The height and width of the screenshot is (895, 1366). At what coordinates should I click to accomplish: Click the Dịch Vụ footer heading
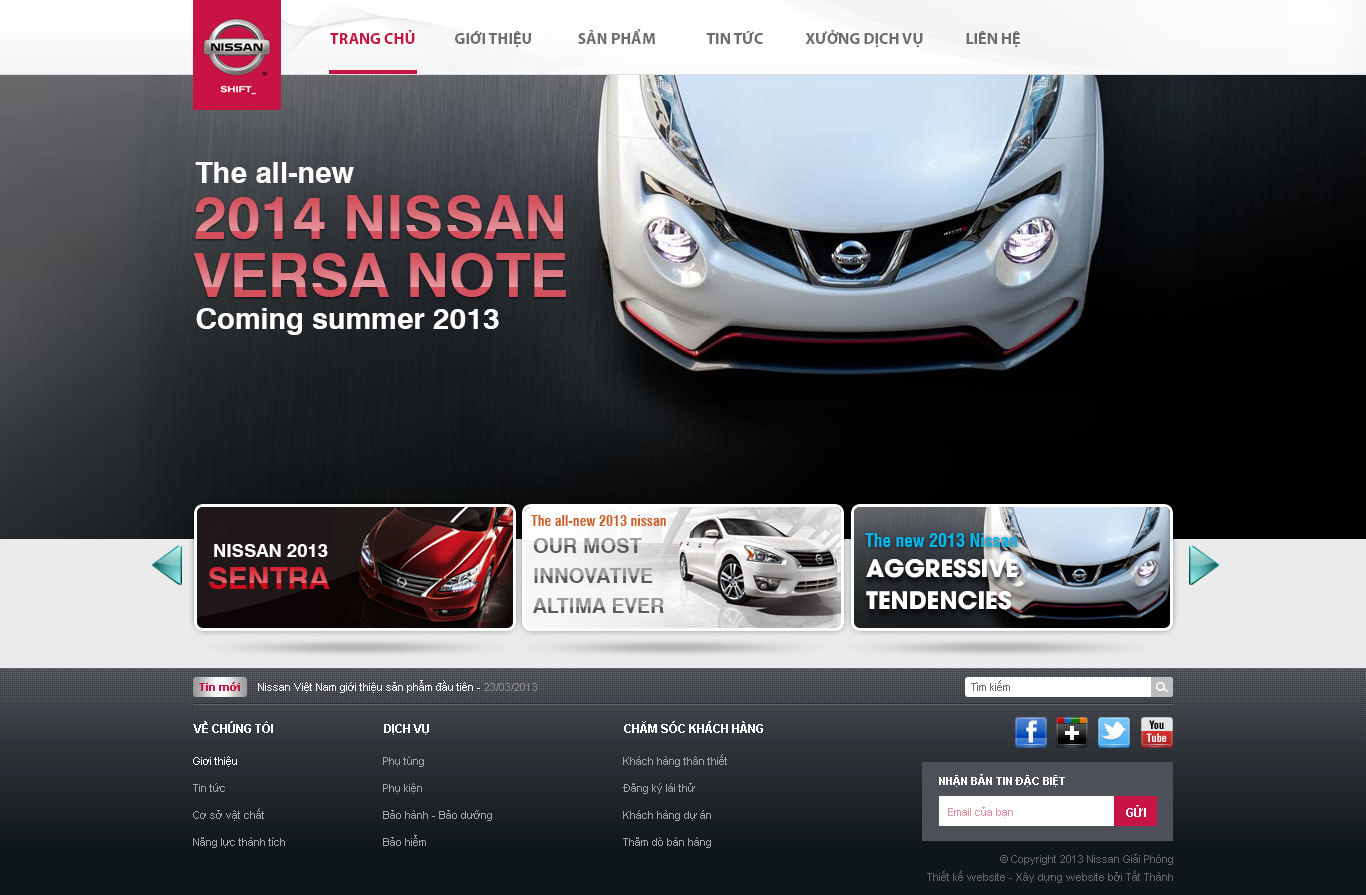point(406,728)
